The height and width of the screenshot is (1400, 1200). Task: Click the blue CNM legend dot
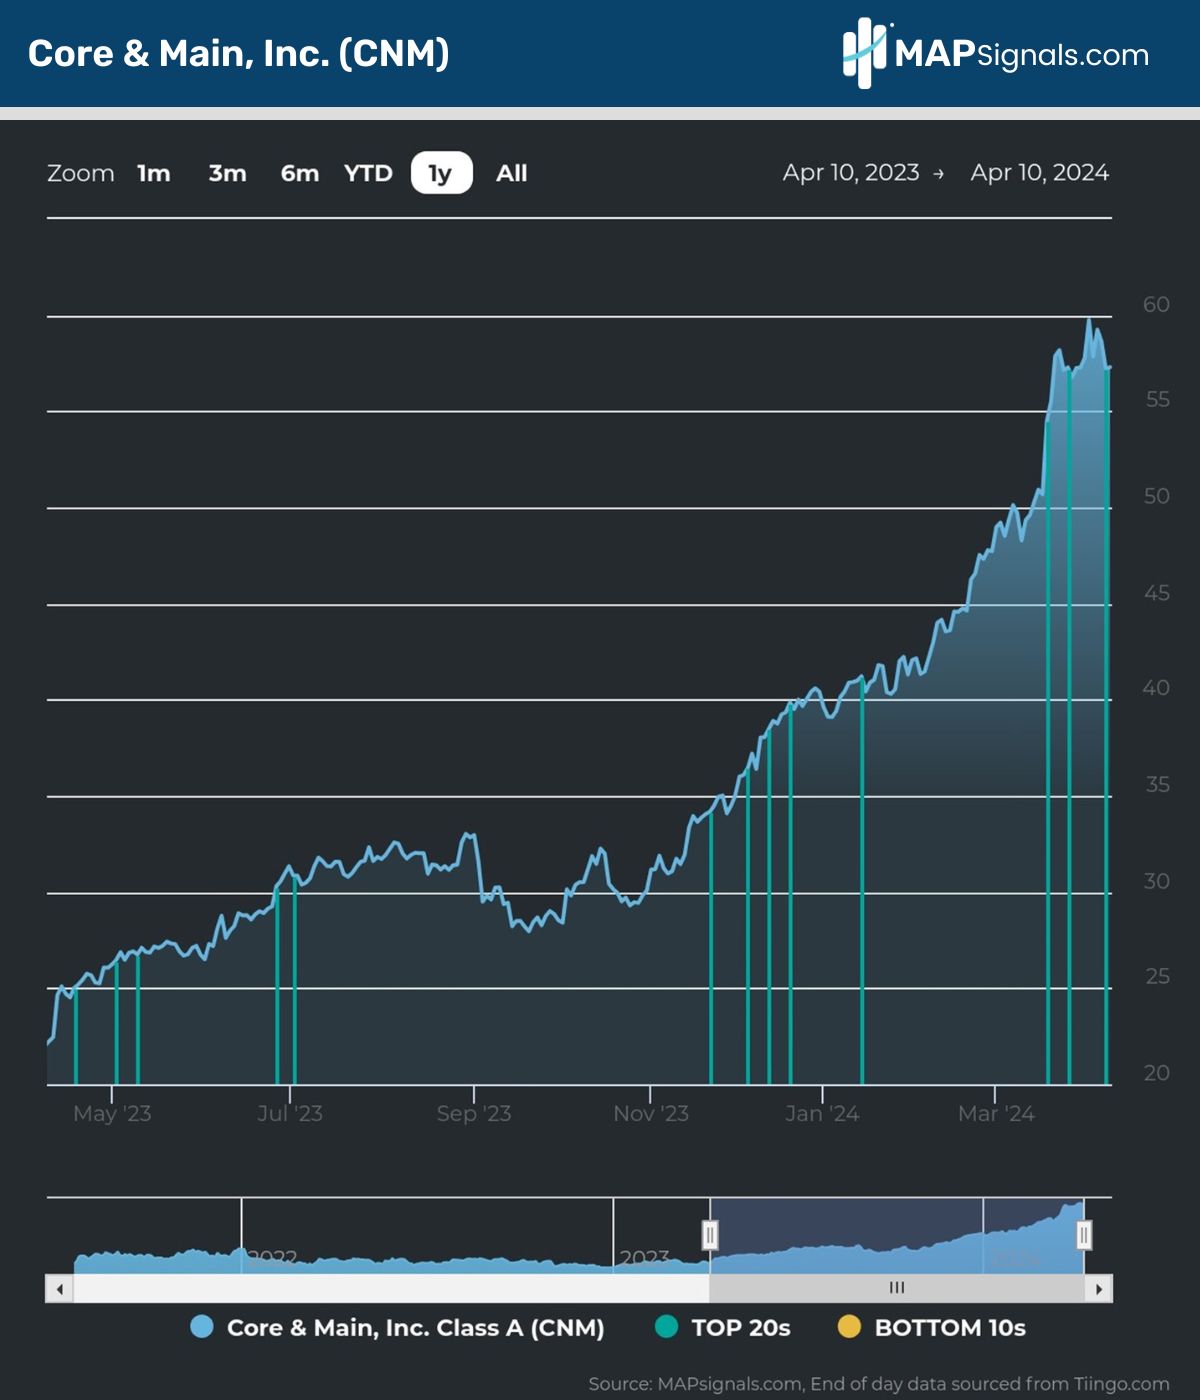tap(202, 1327)
